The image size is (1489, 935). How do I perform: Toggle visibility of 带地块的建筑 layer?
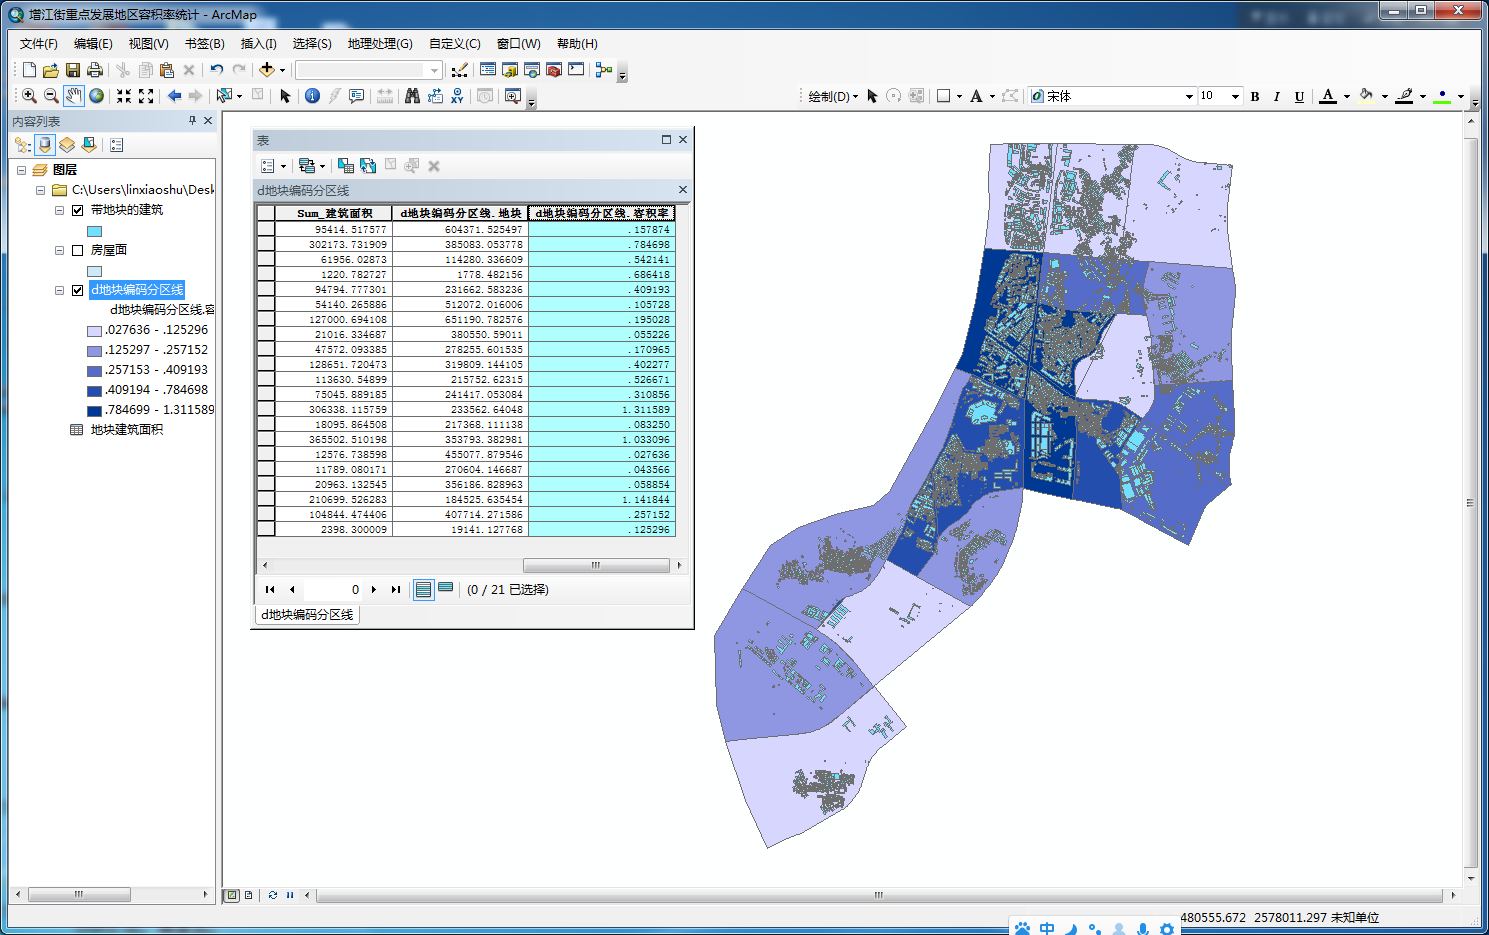[x=77, y=210]
